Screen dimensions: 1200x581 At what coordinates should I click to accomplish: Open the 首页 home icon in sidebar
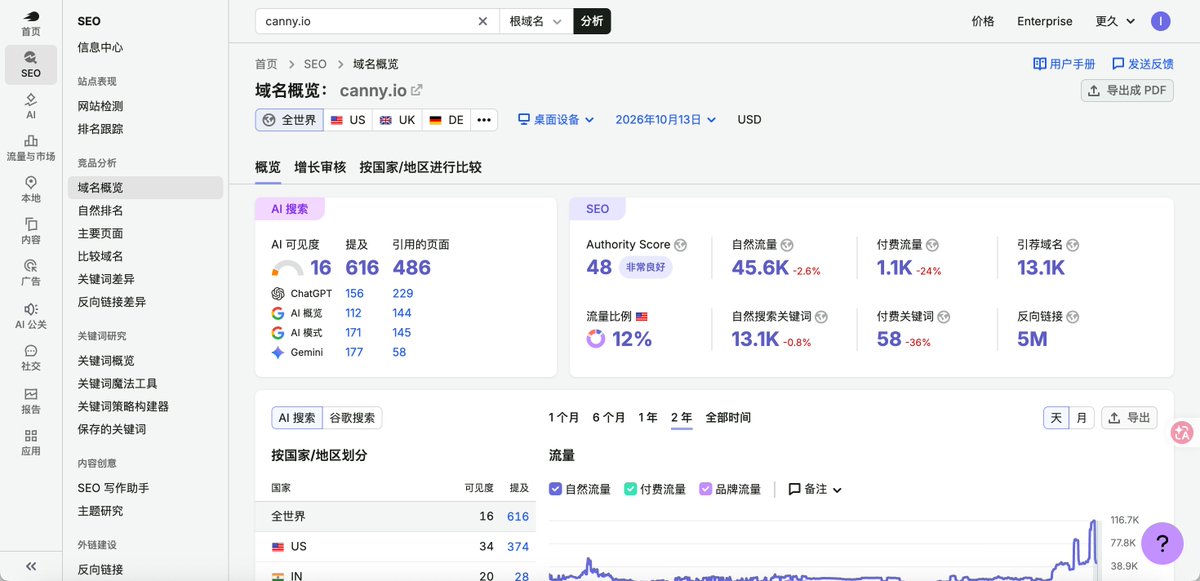(x=31, y=16)
